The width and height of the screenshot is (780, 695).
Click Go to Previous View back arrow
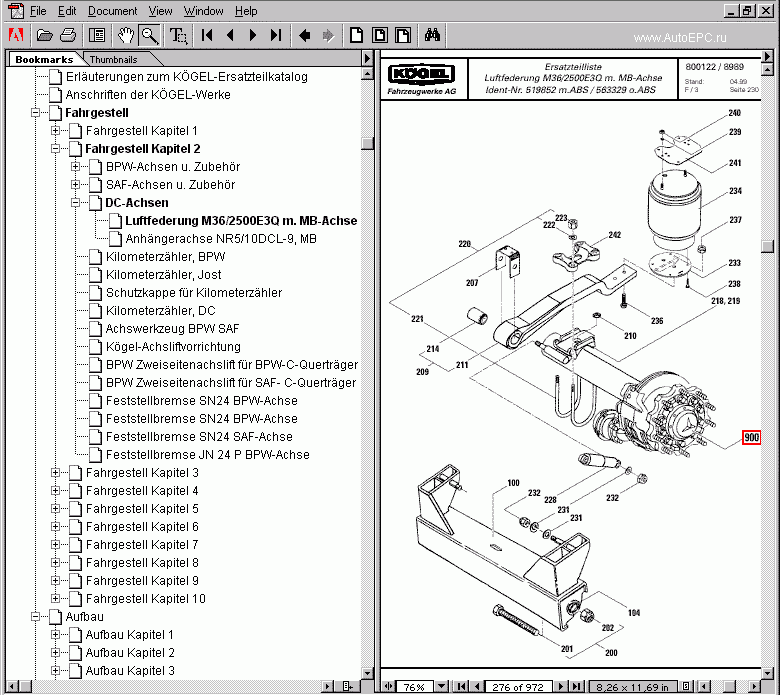[x=304, y=35]
